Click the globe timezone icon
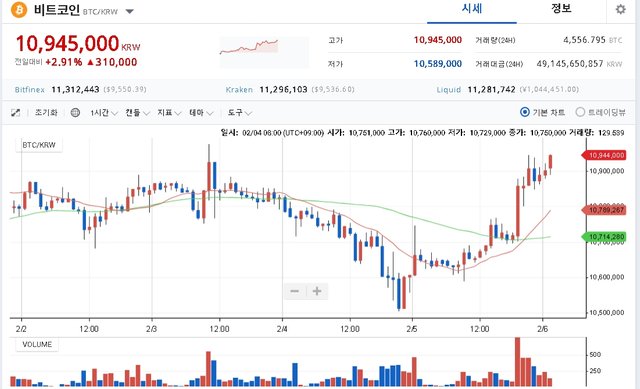Screen dimensions: 640x389 tap(75, 113)
